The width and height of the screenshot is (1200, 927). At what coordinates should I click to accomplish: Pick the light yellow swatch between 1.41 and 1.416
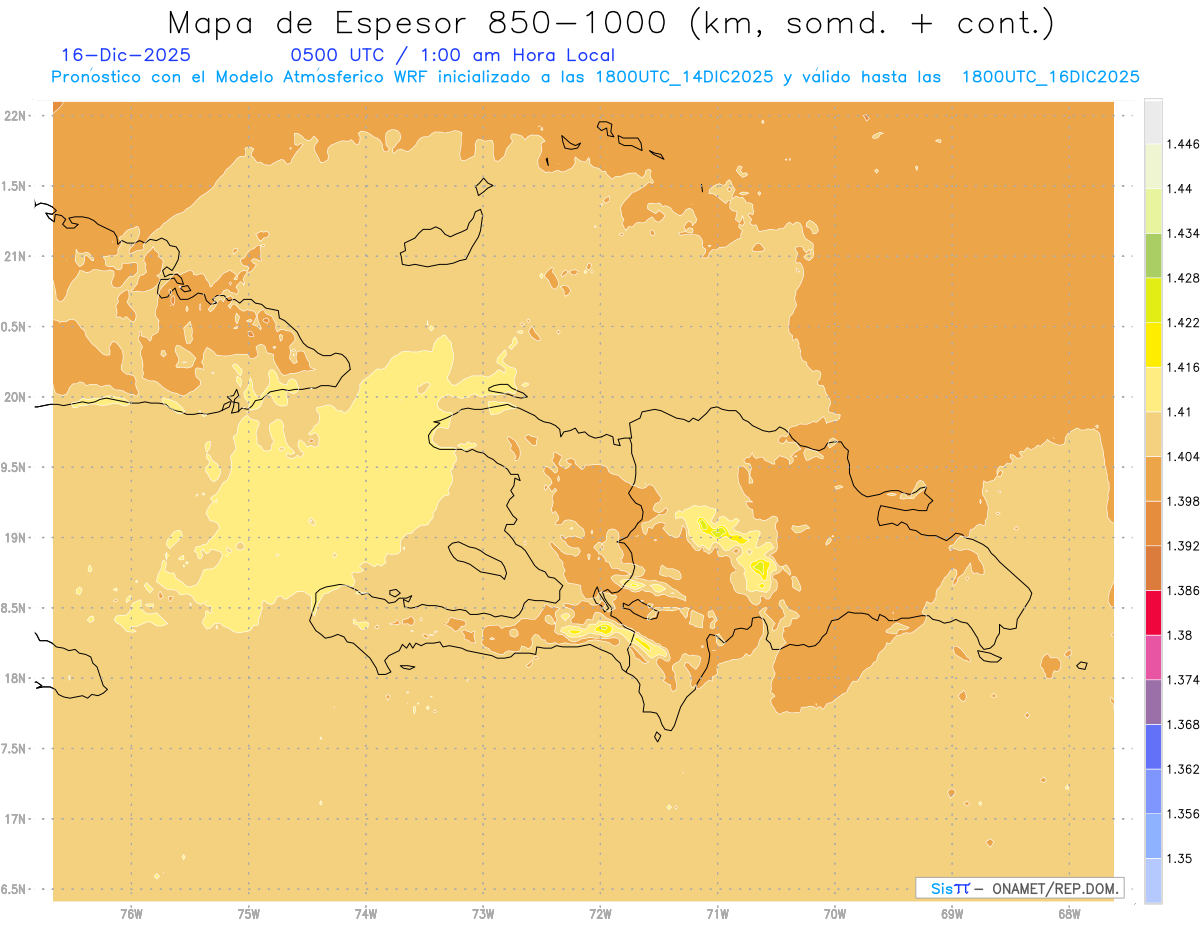point(1153,389)
